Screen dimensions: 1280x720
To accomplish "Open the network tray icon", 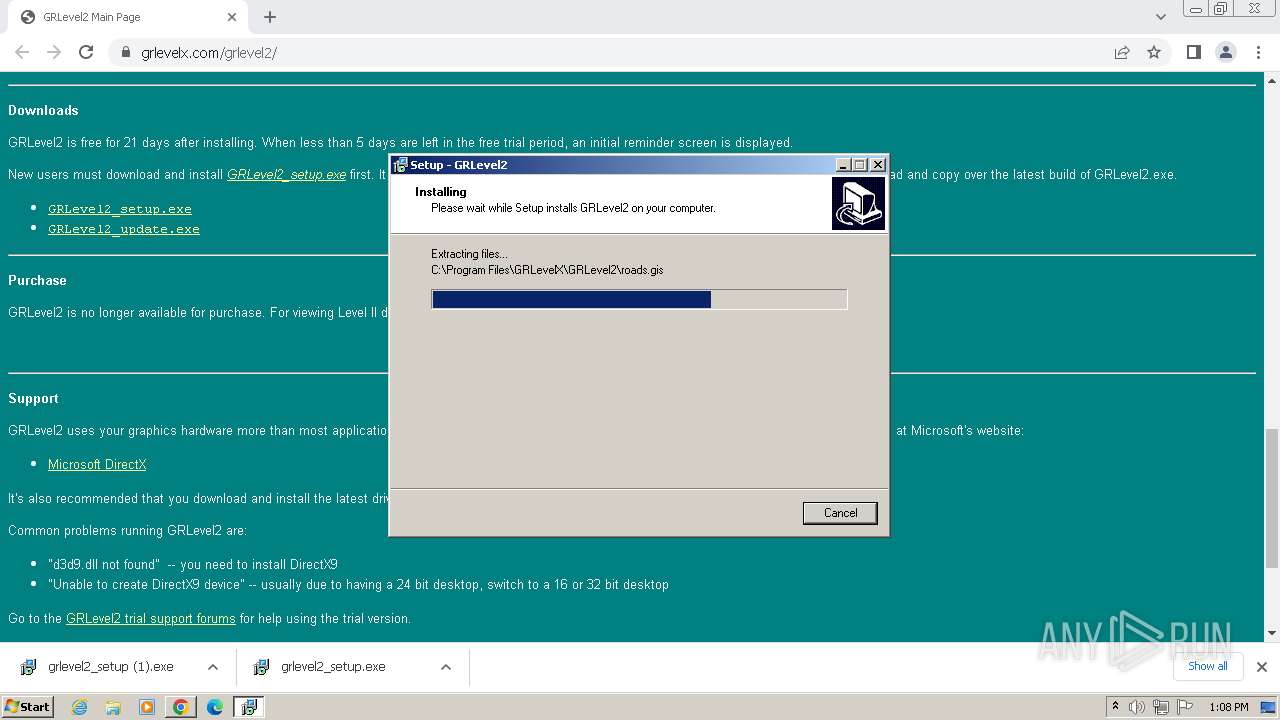I will 1161,707.
